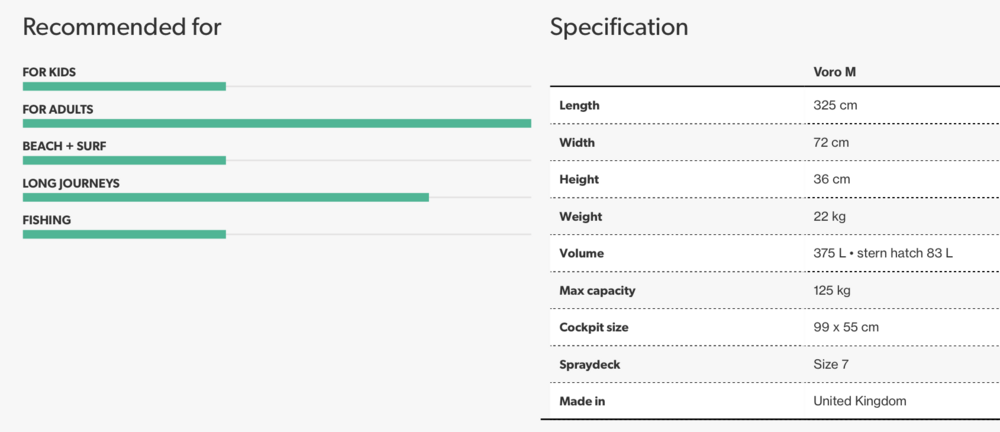This screenshot has width=1000, height=432.
Task: Click the "Specification" heading
Action: coord(619,27)
